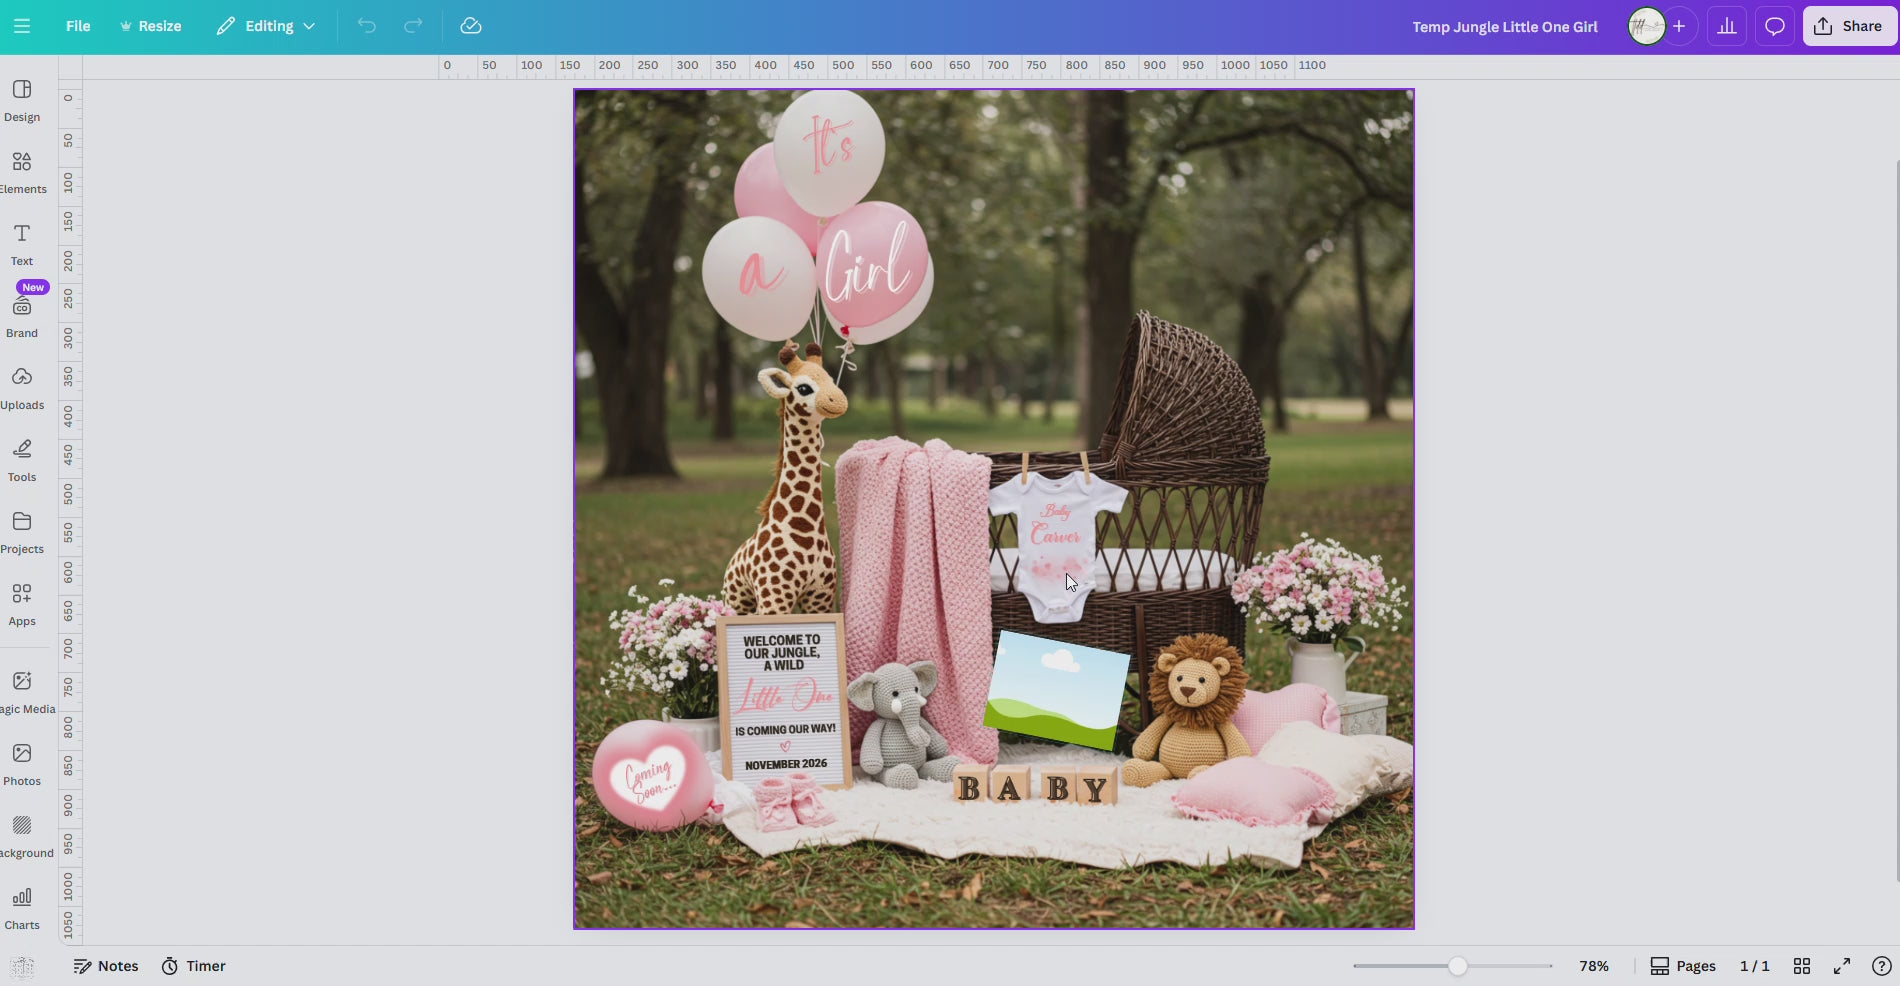Open the File menu

pyautogui.click(x=77, y=26)
